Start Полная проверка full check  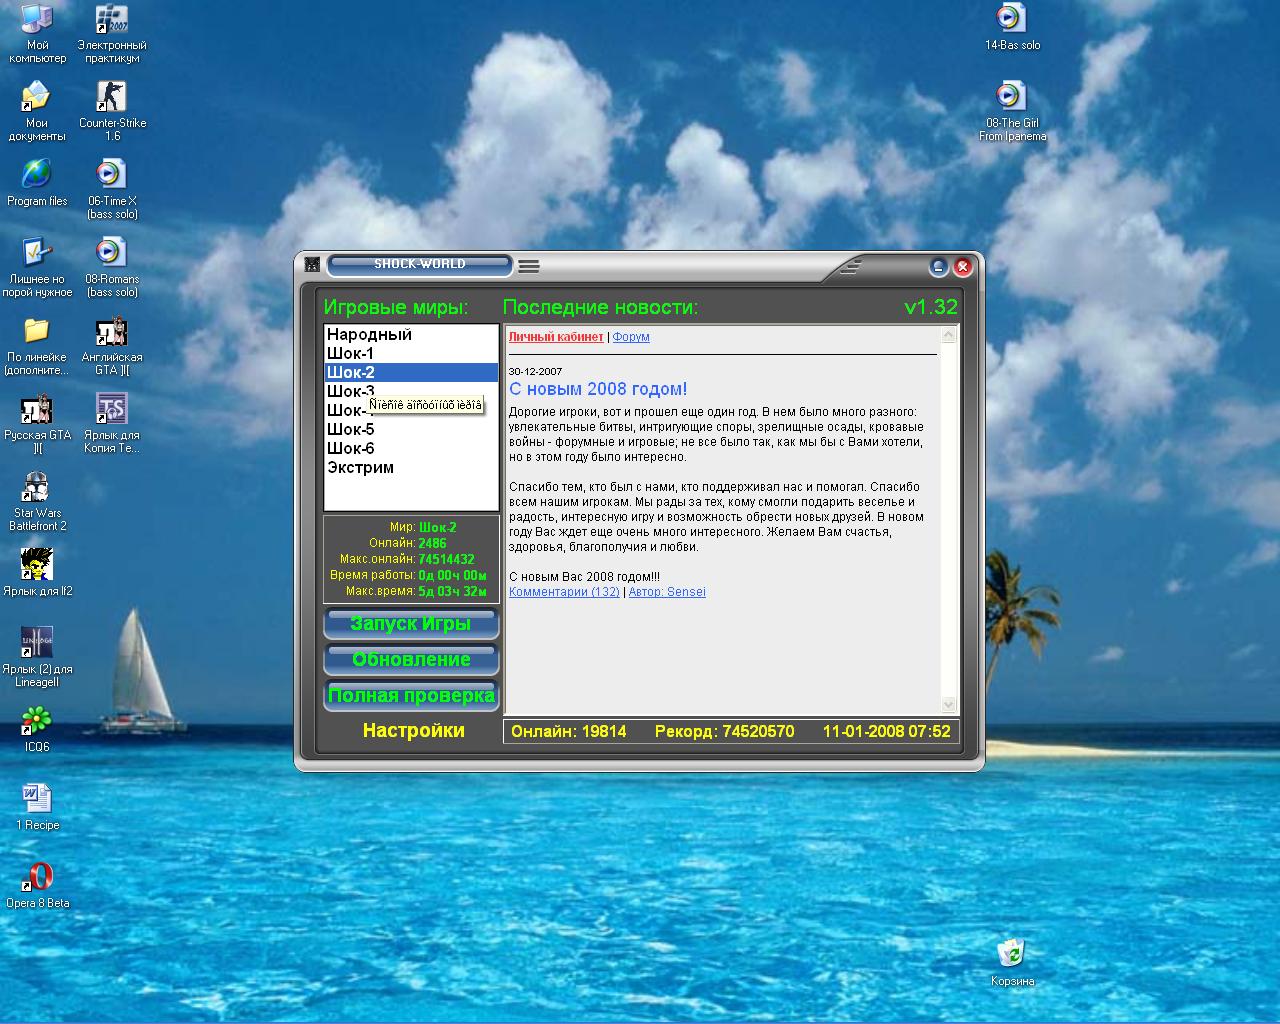[411, 696]
